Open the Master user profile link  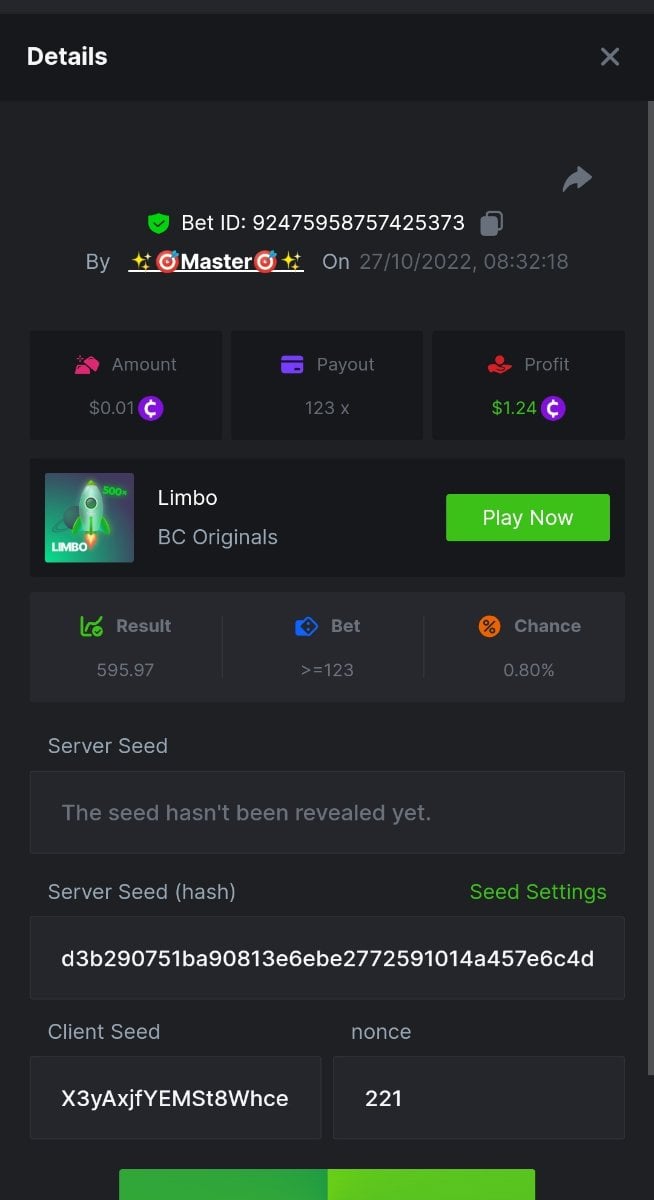[216, 262]
